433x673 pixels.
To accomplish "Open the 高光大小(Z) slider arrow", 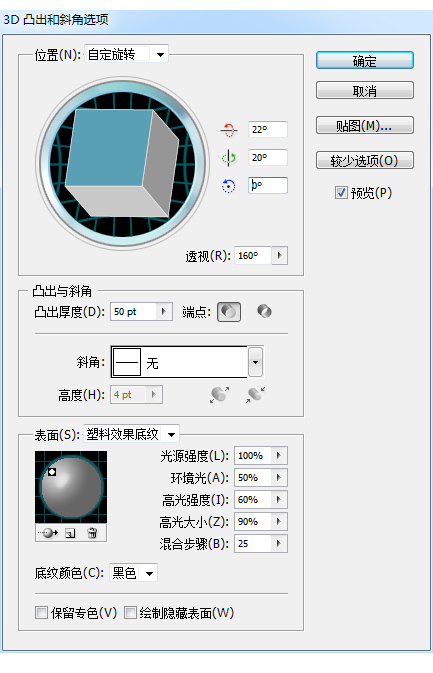I will [279, 521].
